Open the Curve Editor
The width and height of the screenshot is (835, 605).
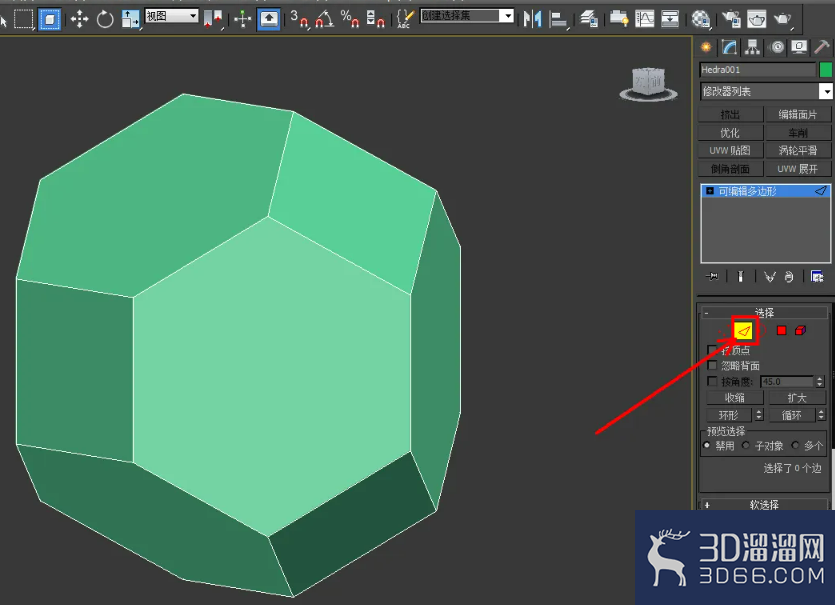tap(644, 20)
